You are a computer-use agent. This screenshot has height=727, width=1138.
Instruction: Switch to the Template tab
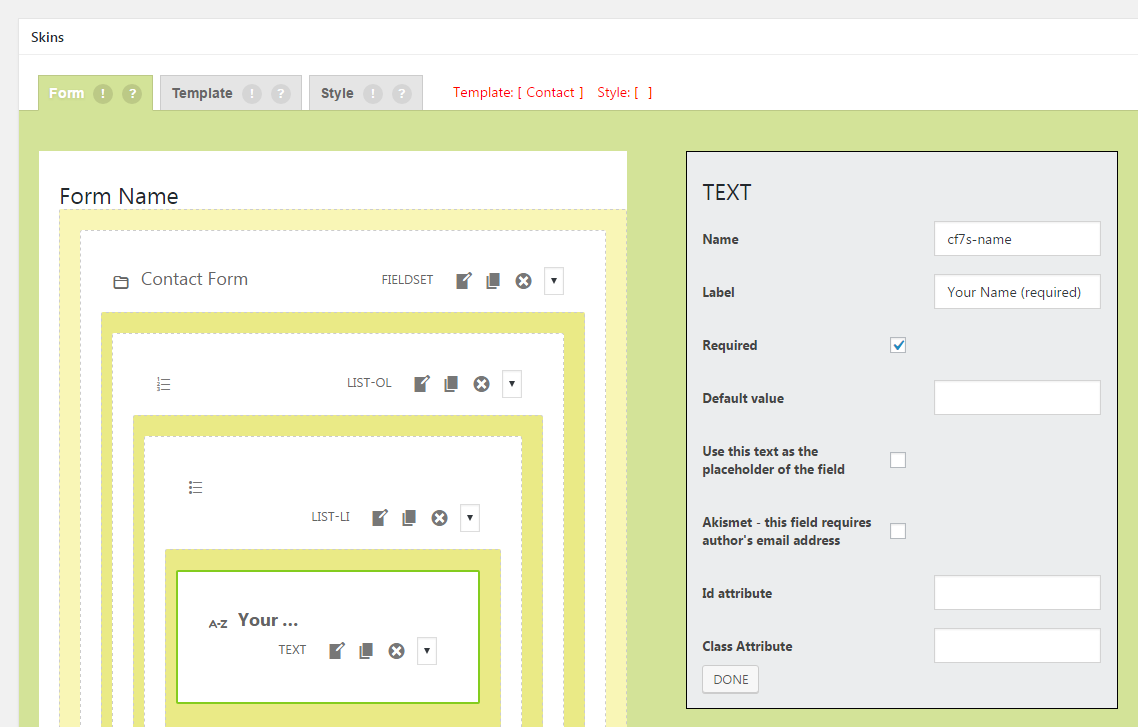pos(202,94)
